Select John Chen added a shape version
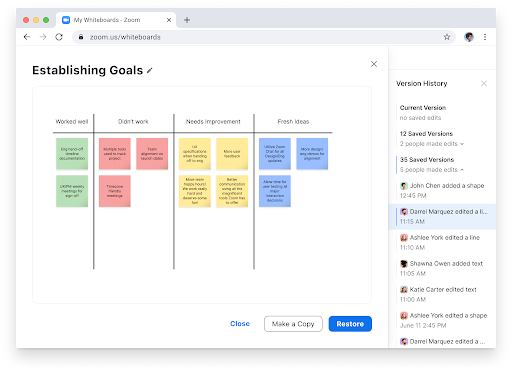 click(x=442, y=190)
